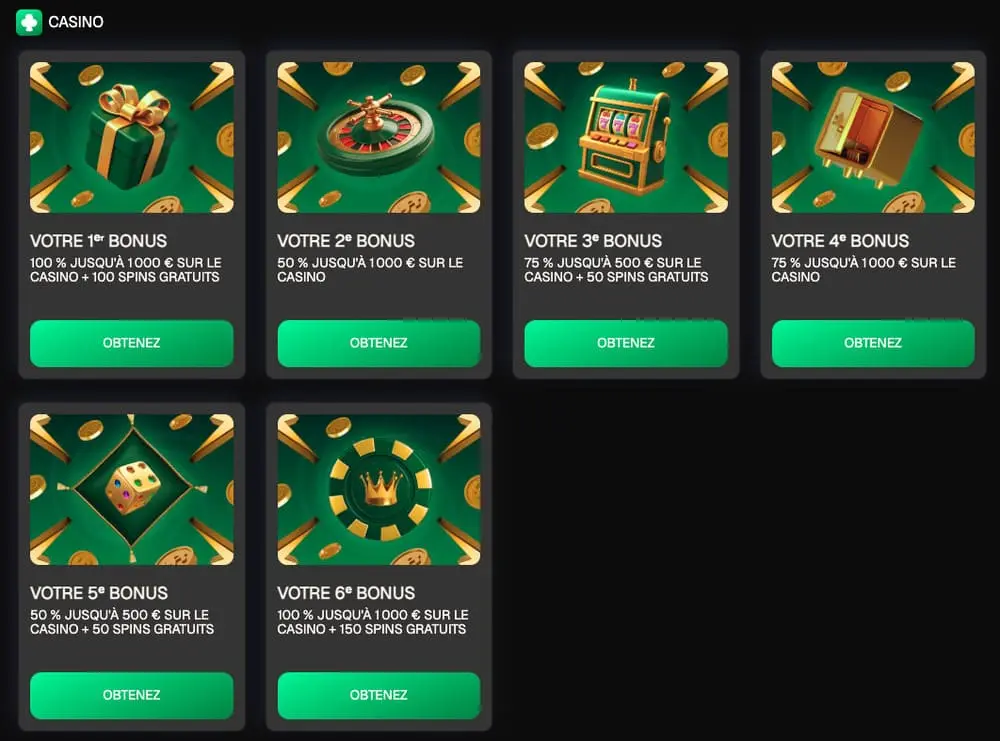Open the "Votre 4e Bonus" title
This screenshot has height=741, width=1000.
pos(840,241)
